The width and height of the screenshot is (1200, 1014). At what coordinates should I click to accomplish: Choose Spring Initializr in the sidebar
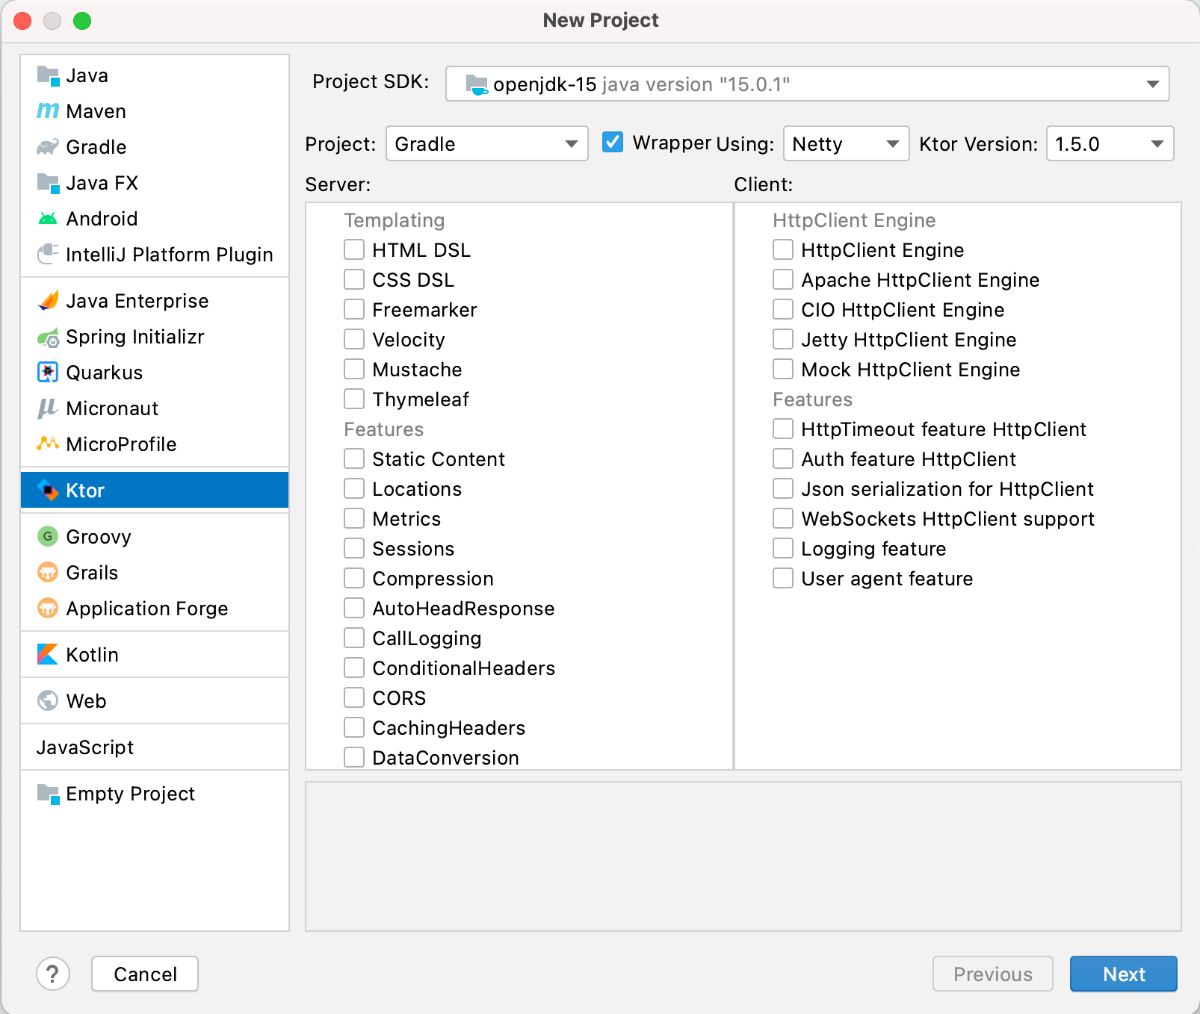point(155,337)
